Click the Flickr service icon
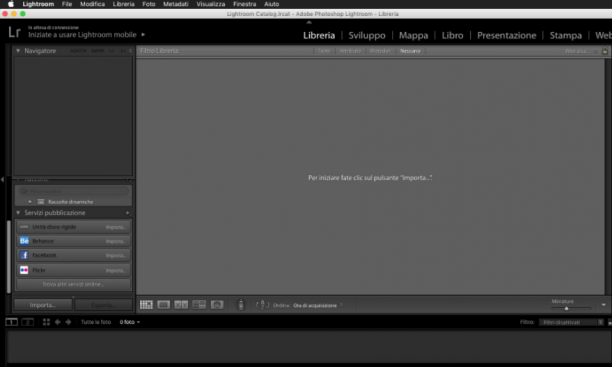This screenshot has height=367, width=612. (24, 270)
